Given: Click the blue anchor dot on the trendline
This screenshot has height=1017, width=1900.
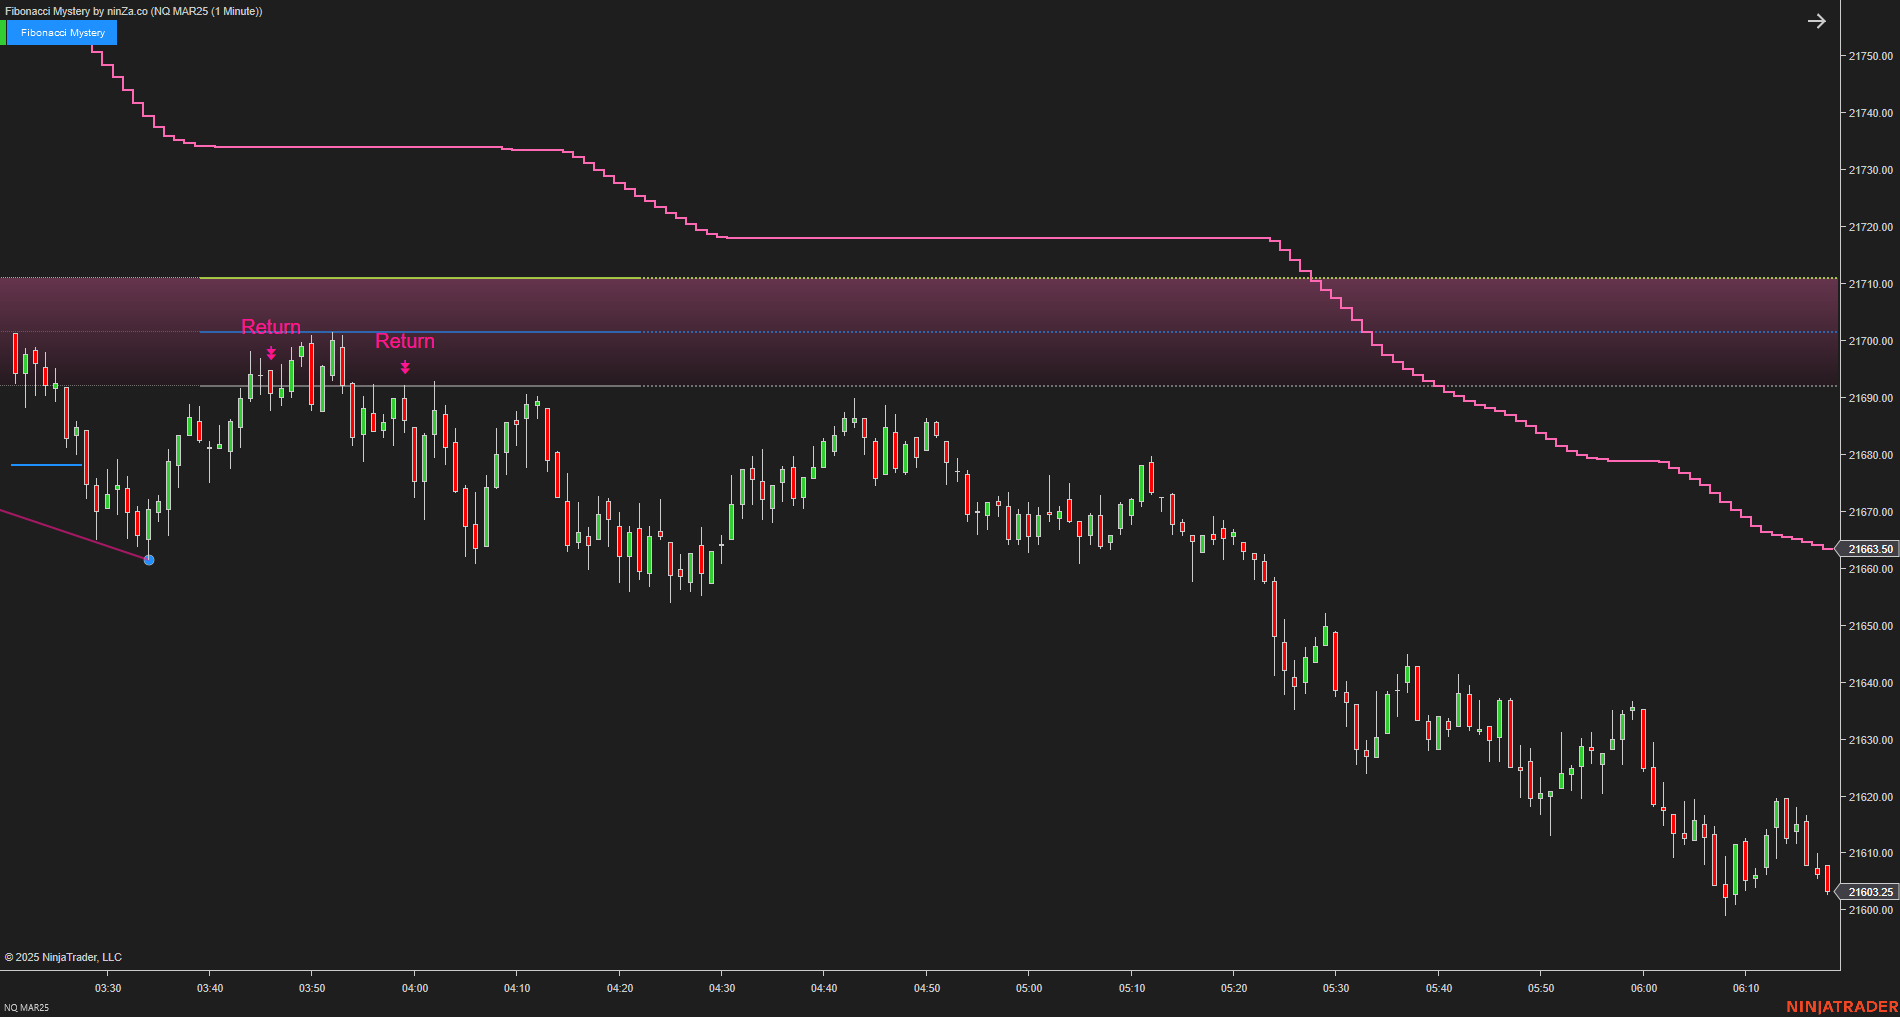Looking at the screenshot, I should pos(148,560).
